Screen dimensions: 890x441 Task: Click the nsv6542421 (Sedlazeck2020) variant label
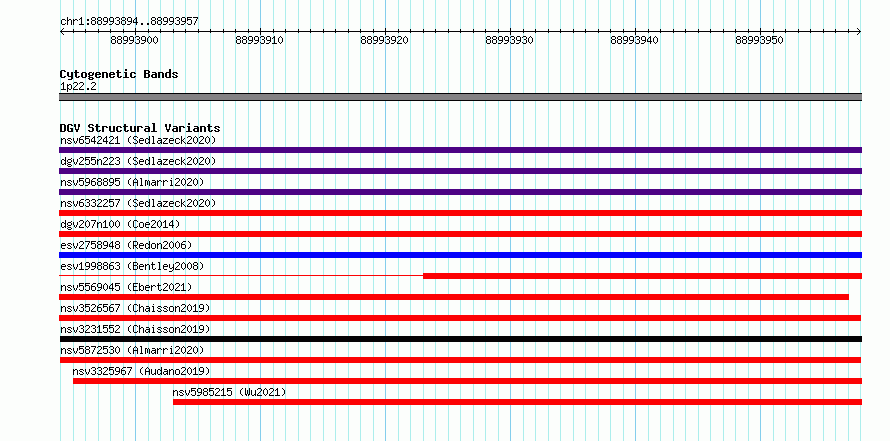(138, 140)
